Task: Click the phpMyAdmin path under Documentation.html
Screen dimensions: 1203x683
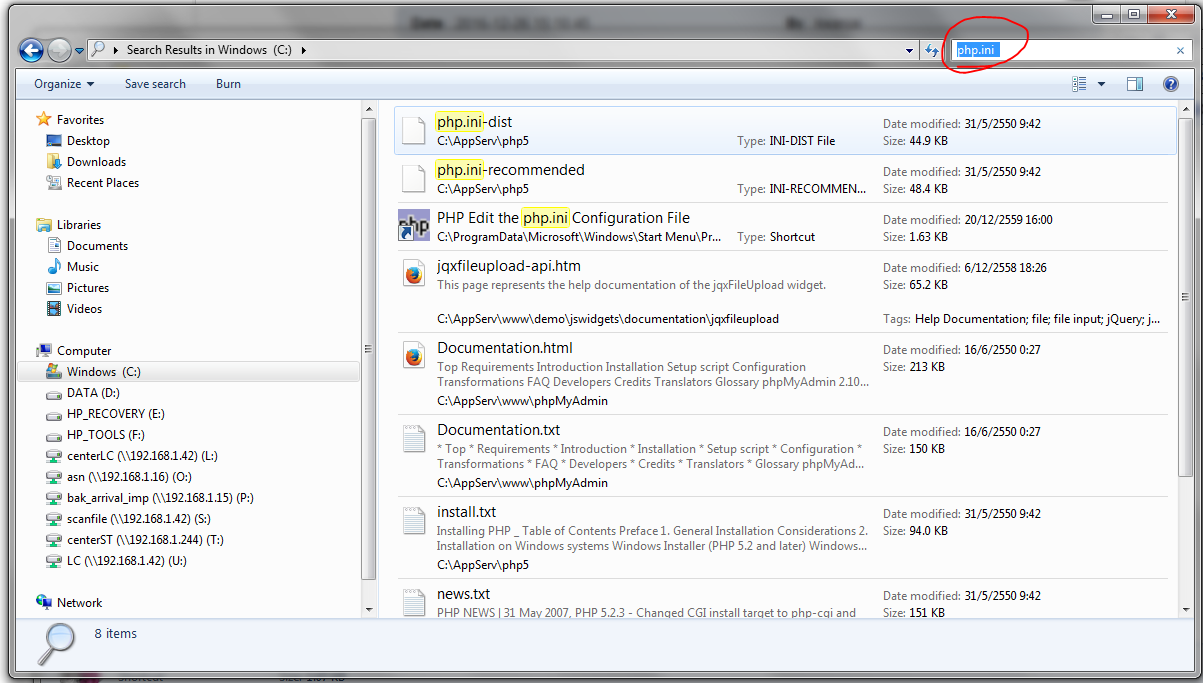Action: coord(522,401)
